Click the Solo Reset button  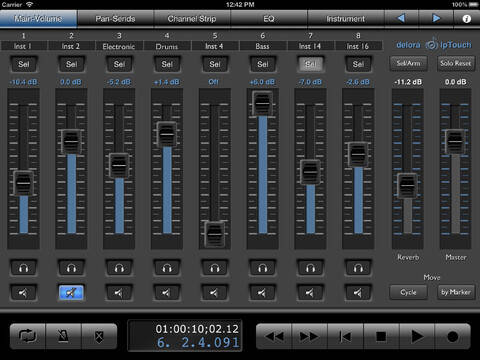[456, 63]
